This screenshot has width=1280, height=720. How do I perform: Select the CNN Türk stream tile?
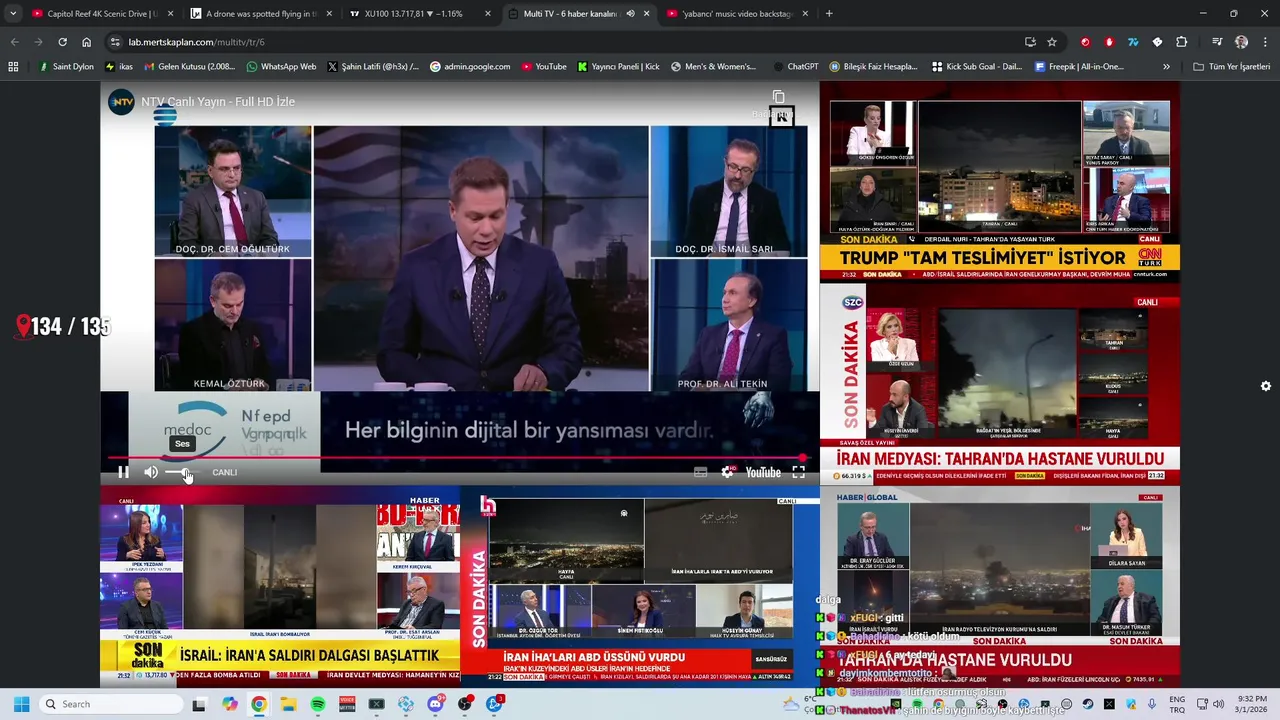1000,182
